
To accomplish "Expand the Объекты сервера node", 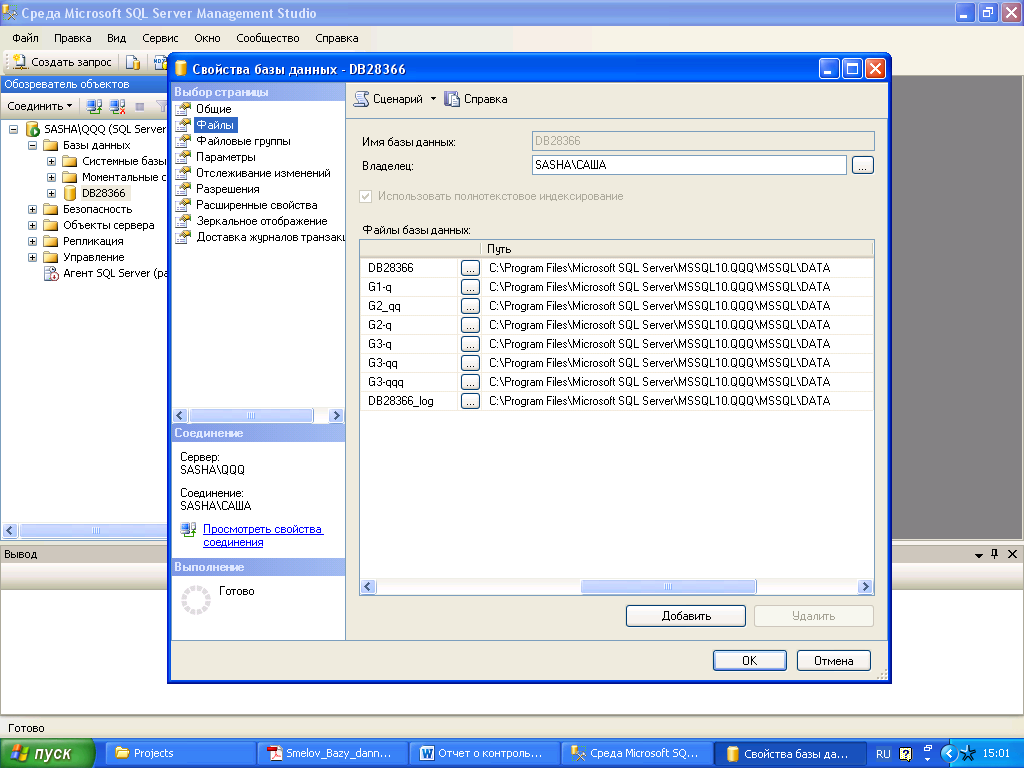I will [x=32, y=225].
